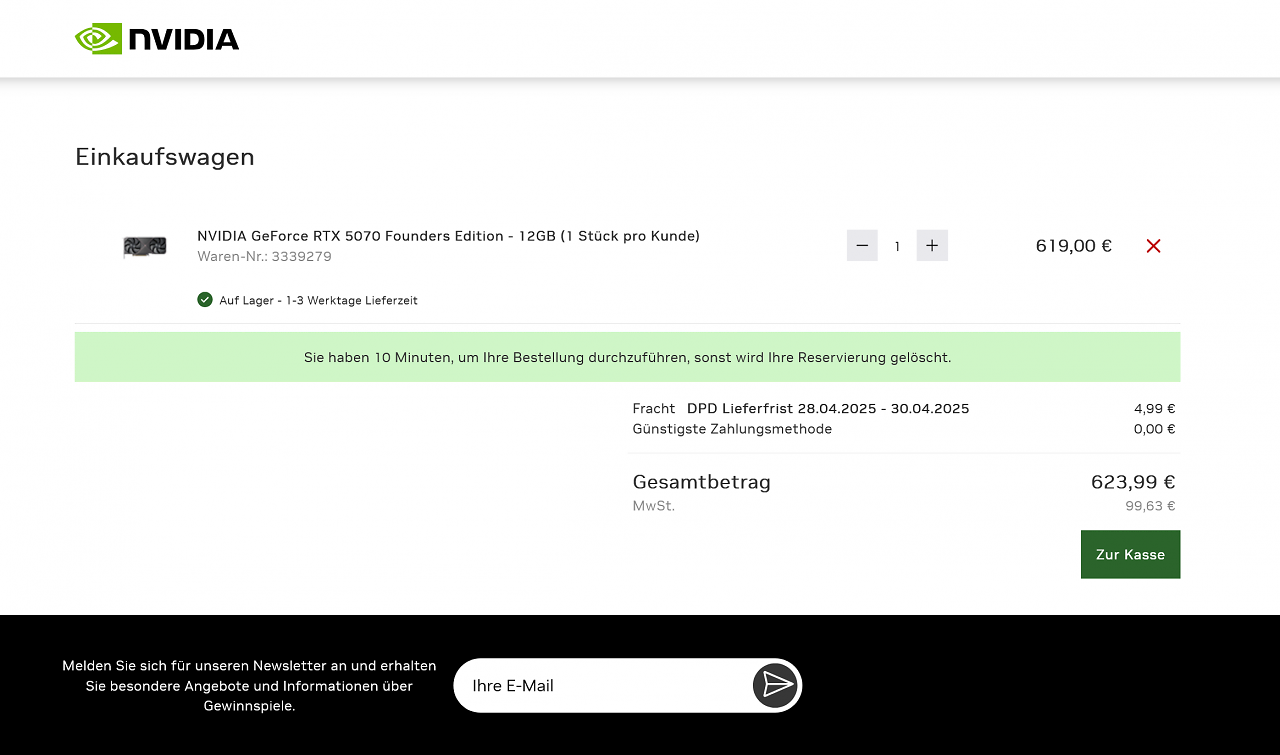Click the Waren-Nr.: 3339279 text
The image size is (1280, 755).
(264, 257)
